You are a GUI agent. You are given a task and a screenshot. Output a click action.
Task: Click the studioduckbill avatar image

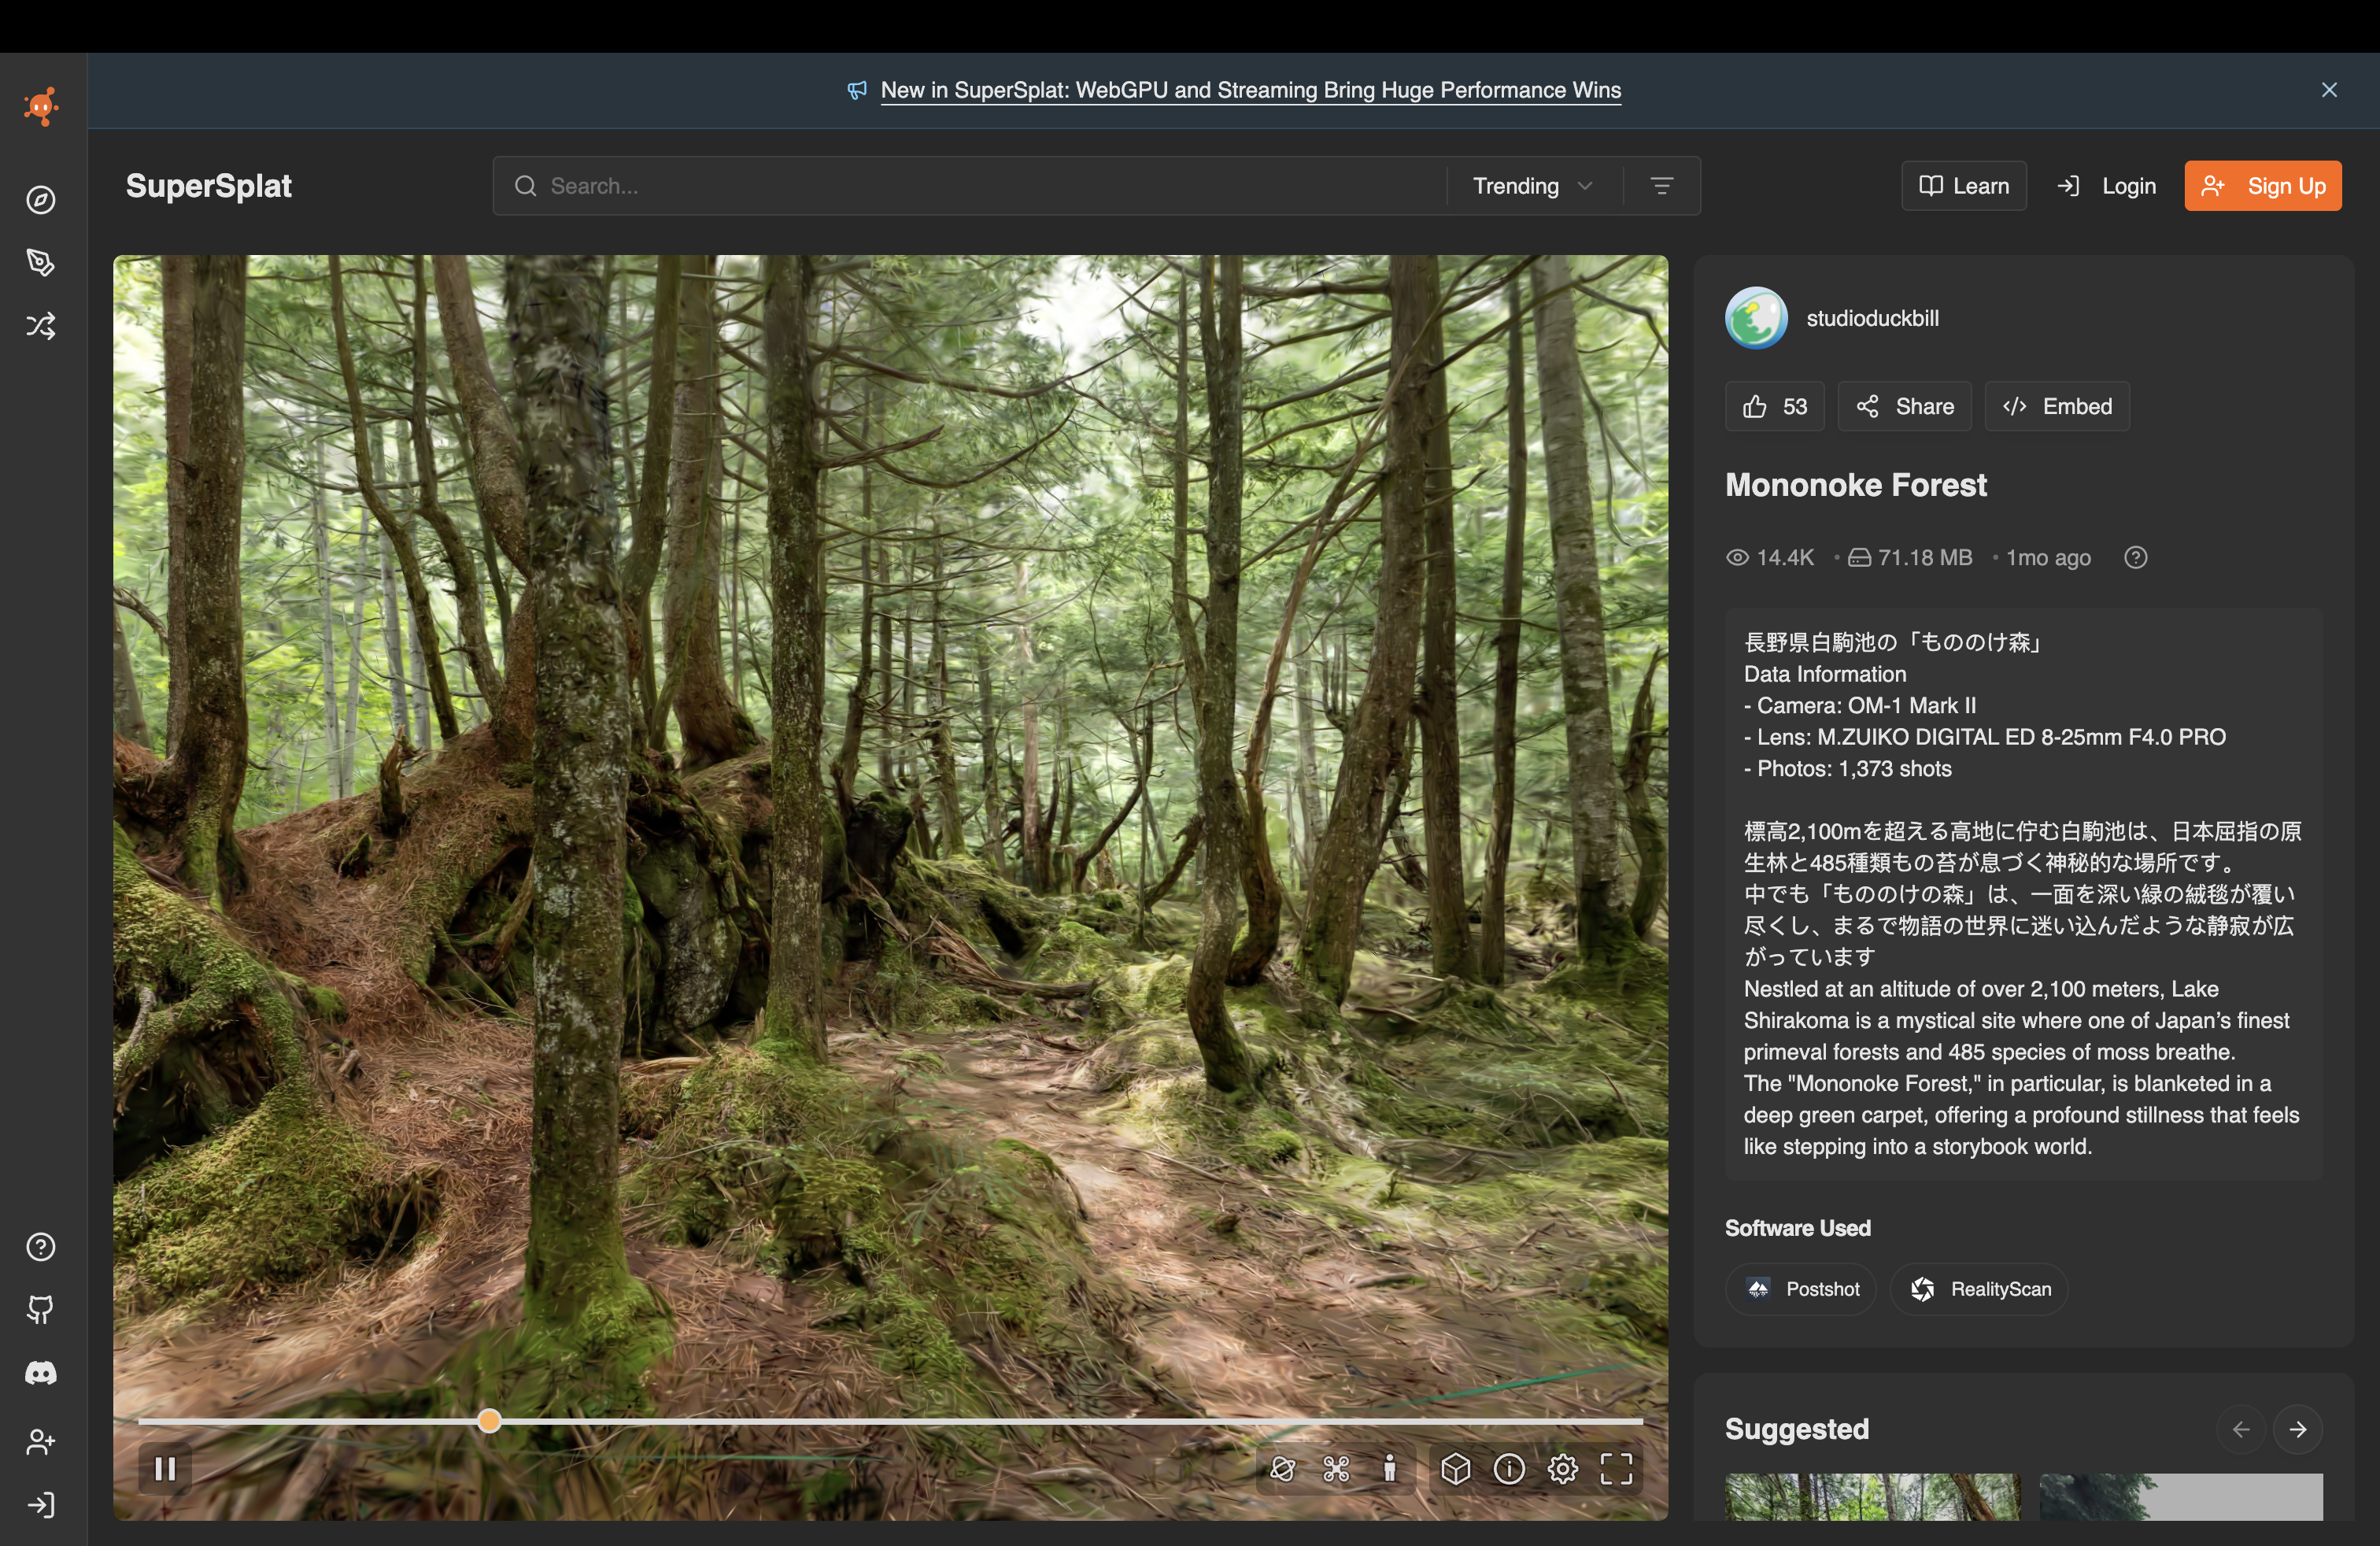(1757, 318)
